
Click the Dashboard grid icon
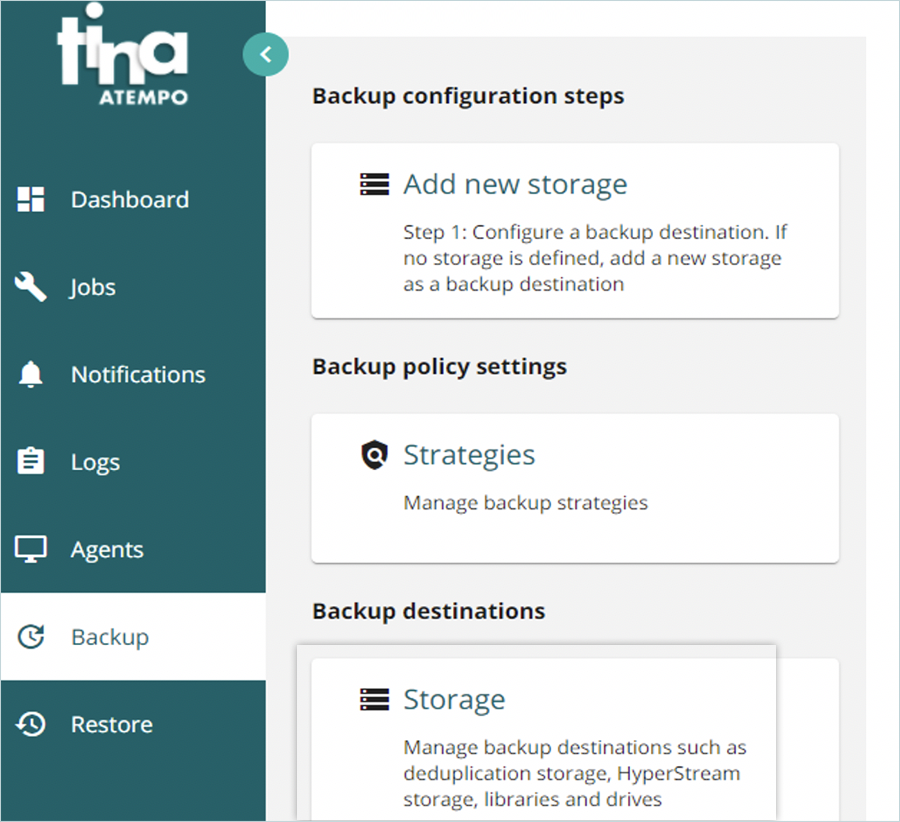coord(32,199)
